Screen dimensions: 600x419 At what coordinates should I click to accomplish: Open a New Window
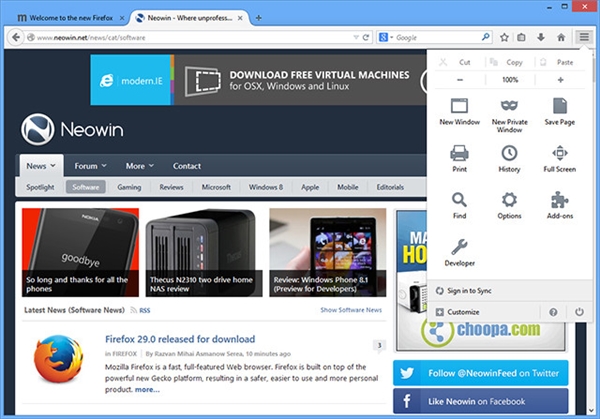[459, 112]
